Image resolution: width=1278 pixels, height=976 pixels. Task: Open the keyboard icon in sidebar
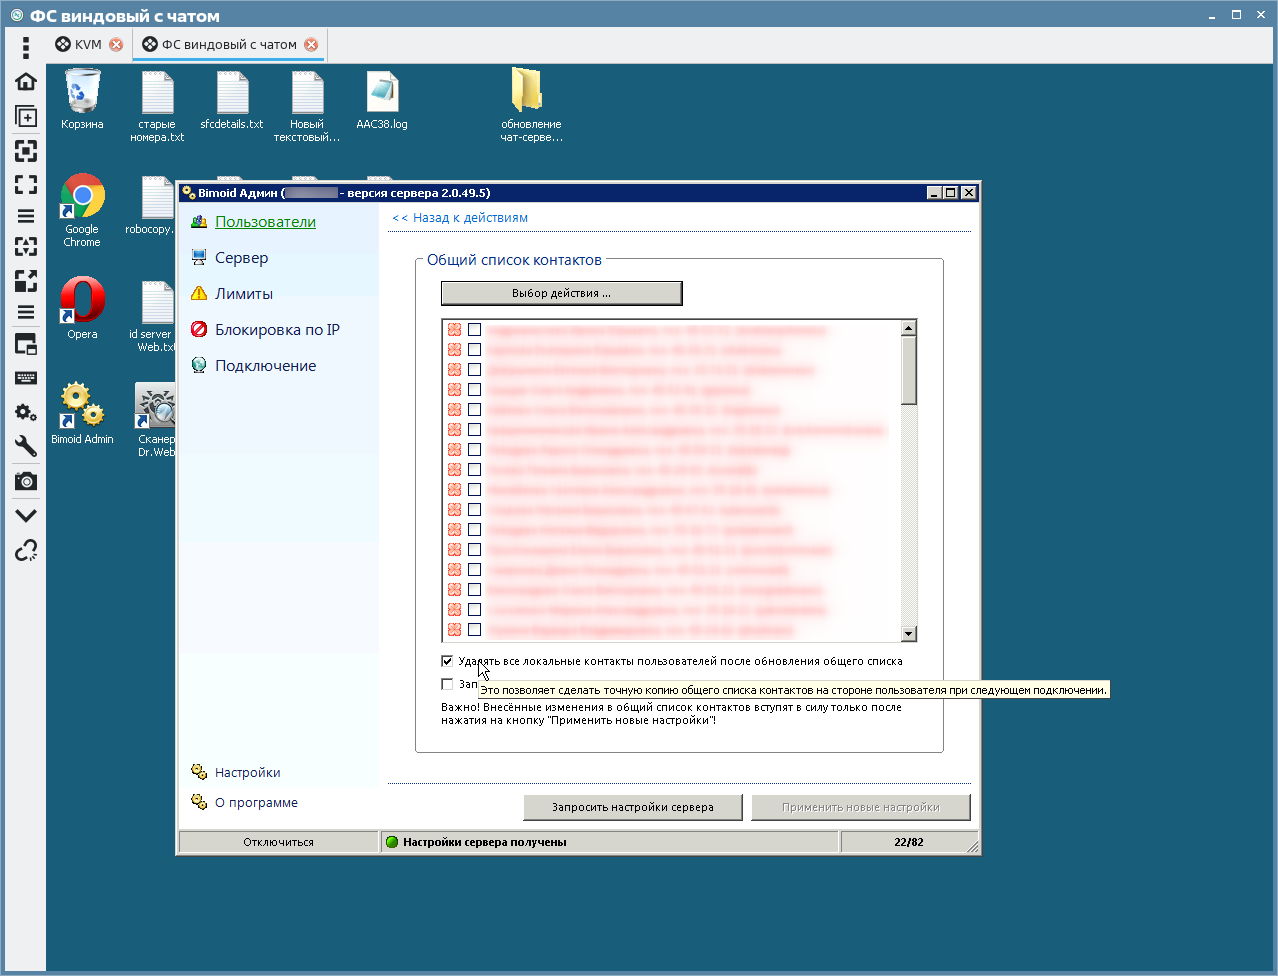point(26,378)
